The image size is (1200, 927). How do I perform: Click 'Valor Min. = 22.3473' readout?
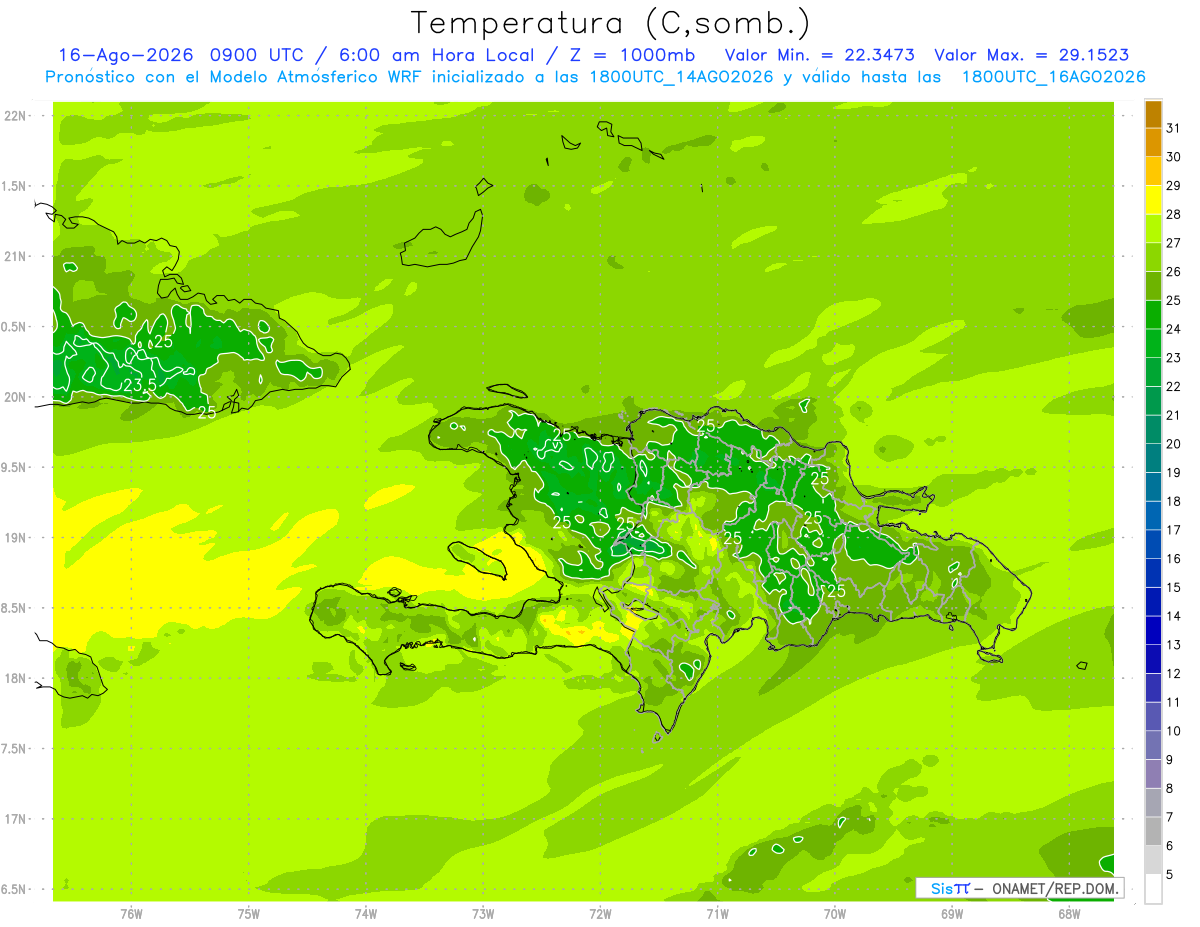(x=819, y=55)
